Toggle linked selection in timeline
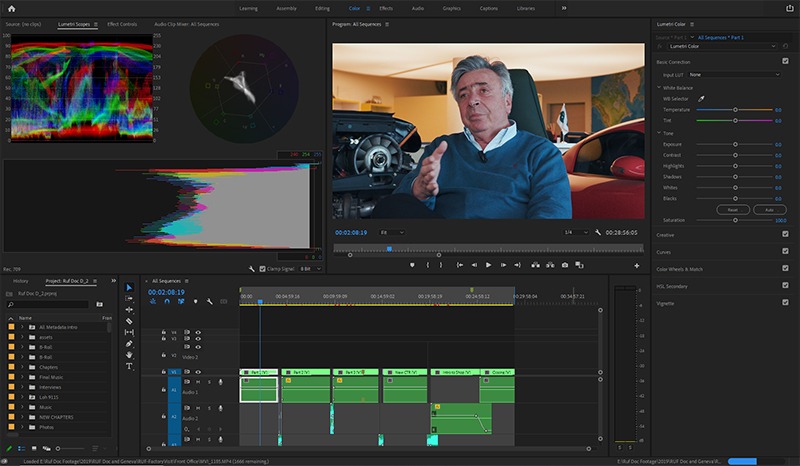The image size is (800, 466). 181,301
